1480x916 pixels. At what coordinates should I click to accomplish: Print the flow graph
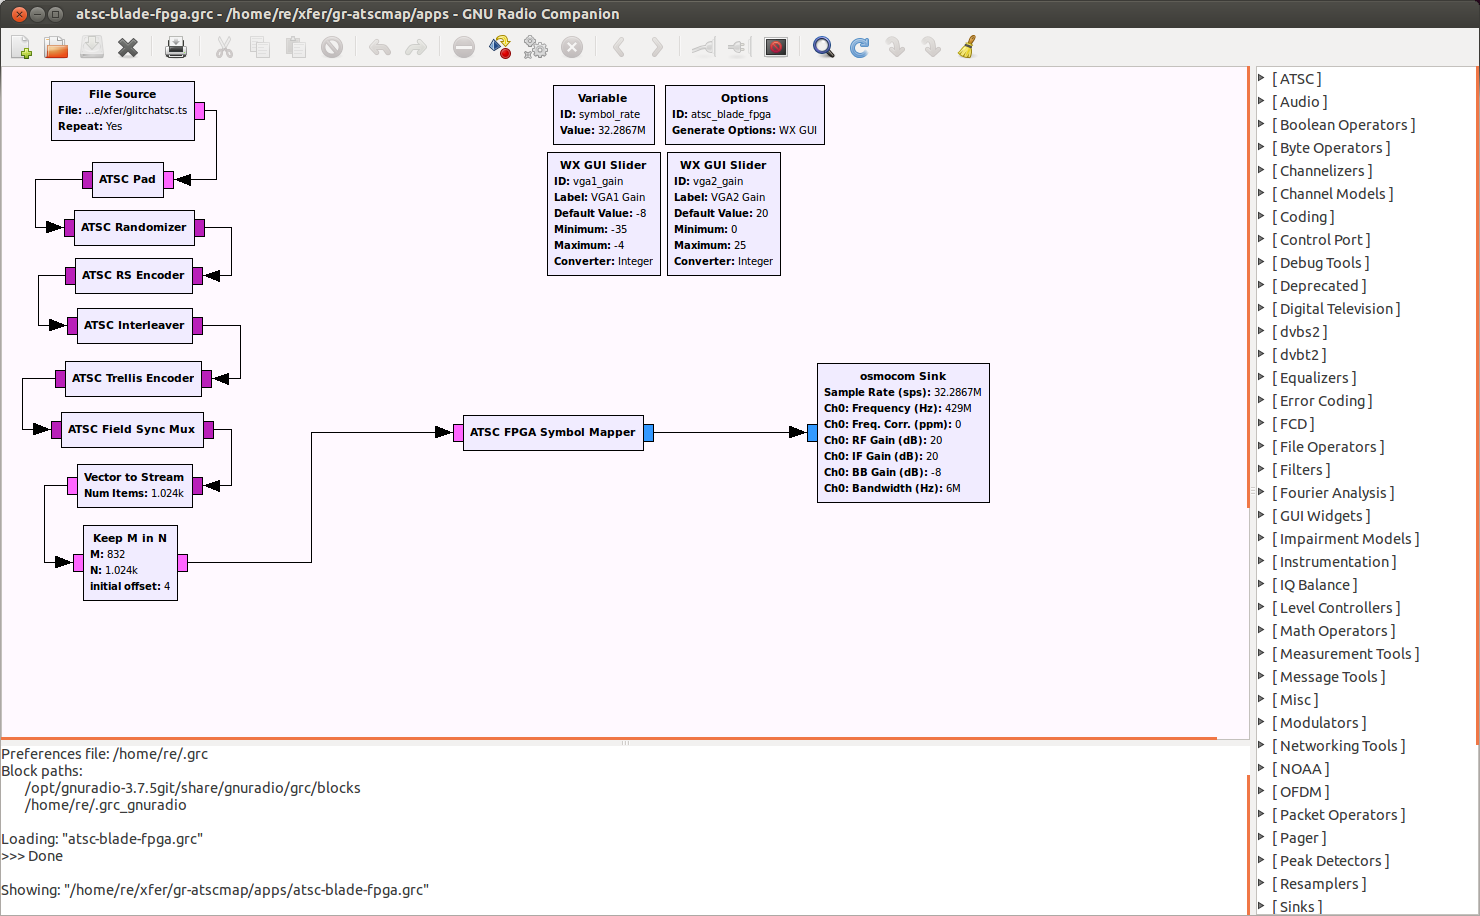176,47
